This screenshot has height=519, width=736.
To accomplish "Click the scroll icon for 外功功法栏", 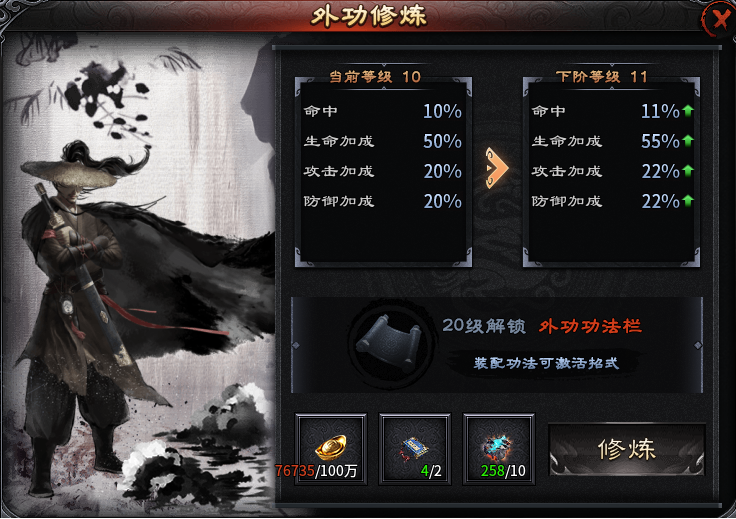I will [x=390, y=345].
